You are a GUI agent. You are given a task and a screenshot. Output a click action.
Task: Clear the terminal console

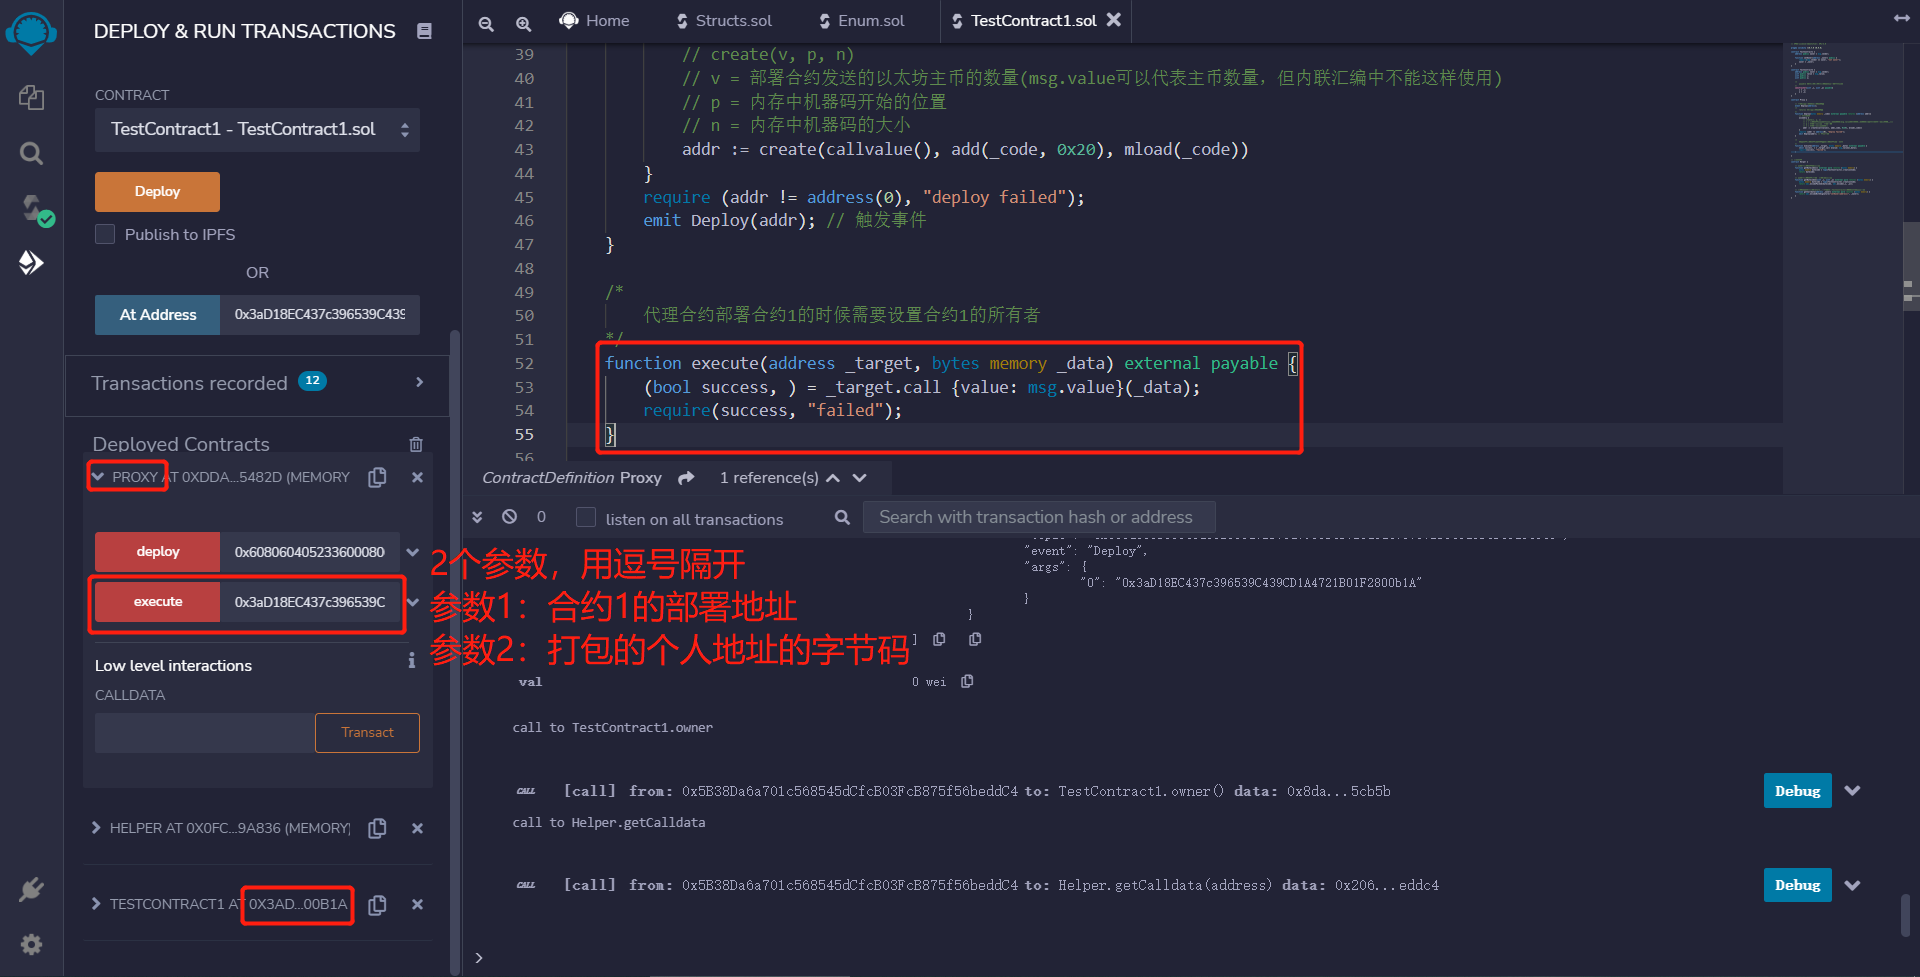pyautogui.click(x=510, y=517)
